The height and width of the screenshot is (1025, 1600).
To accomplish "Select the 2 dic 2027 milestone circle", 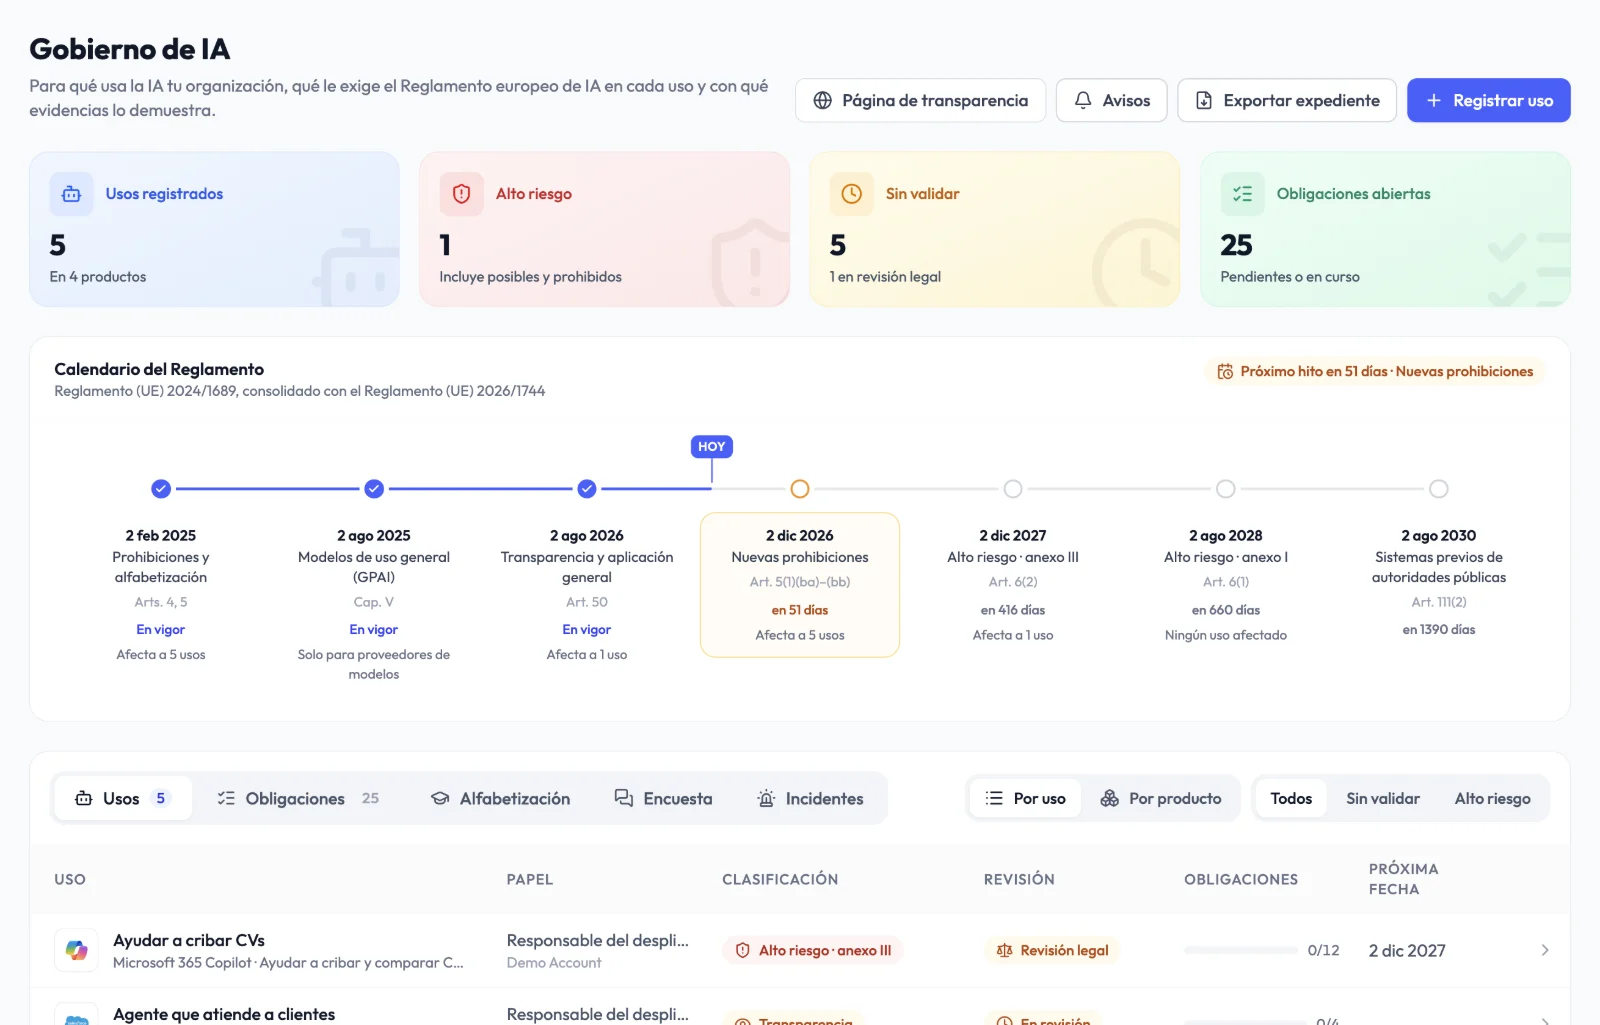I will 1013,489.
